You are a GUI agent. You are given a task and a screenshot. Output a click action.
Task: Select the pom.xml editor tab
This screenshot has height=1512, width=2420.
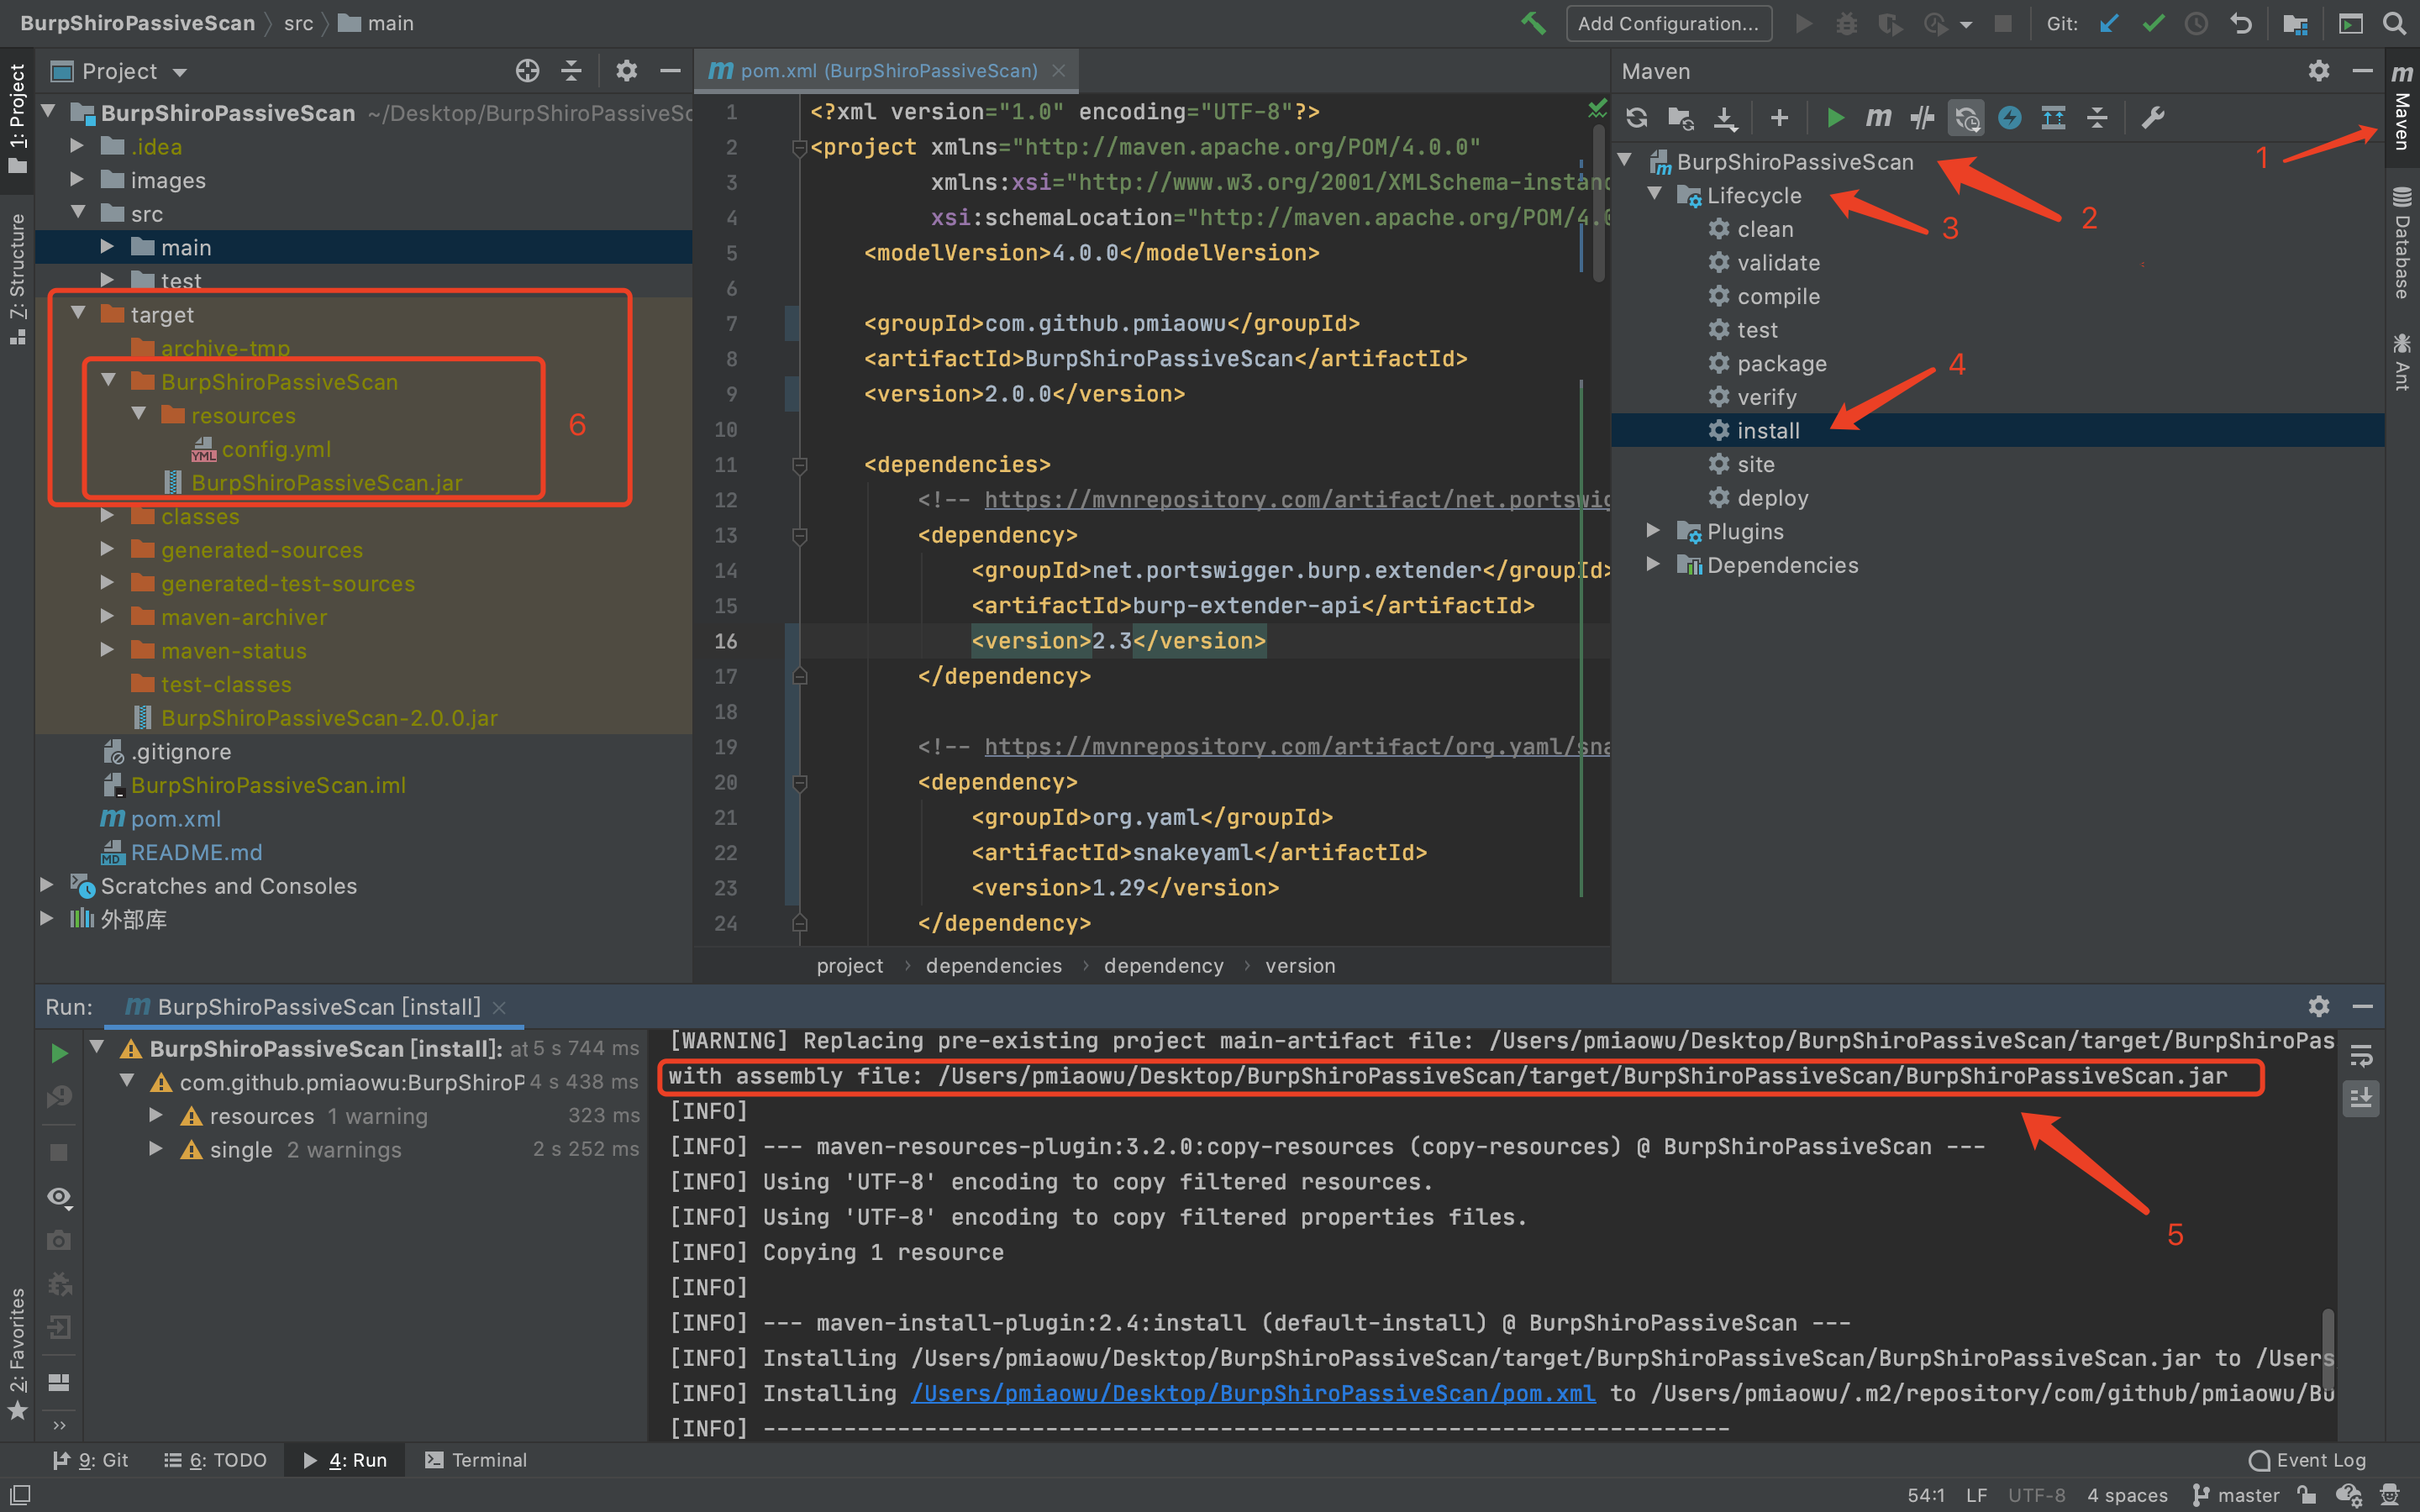(x=887, y=71)
